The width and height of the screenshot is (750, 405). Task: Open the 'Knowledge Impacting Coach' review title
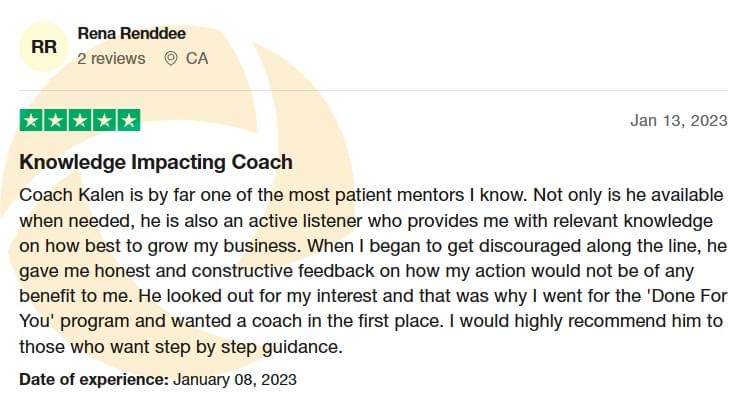[x=156, y=162]
